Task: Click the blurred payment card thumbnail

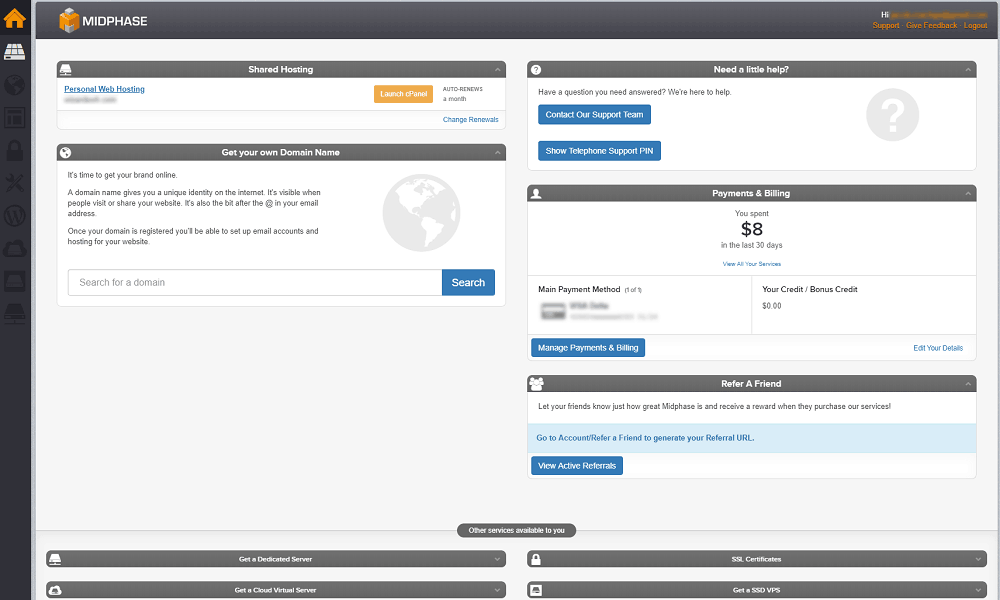Action: [x=553, y=311]
